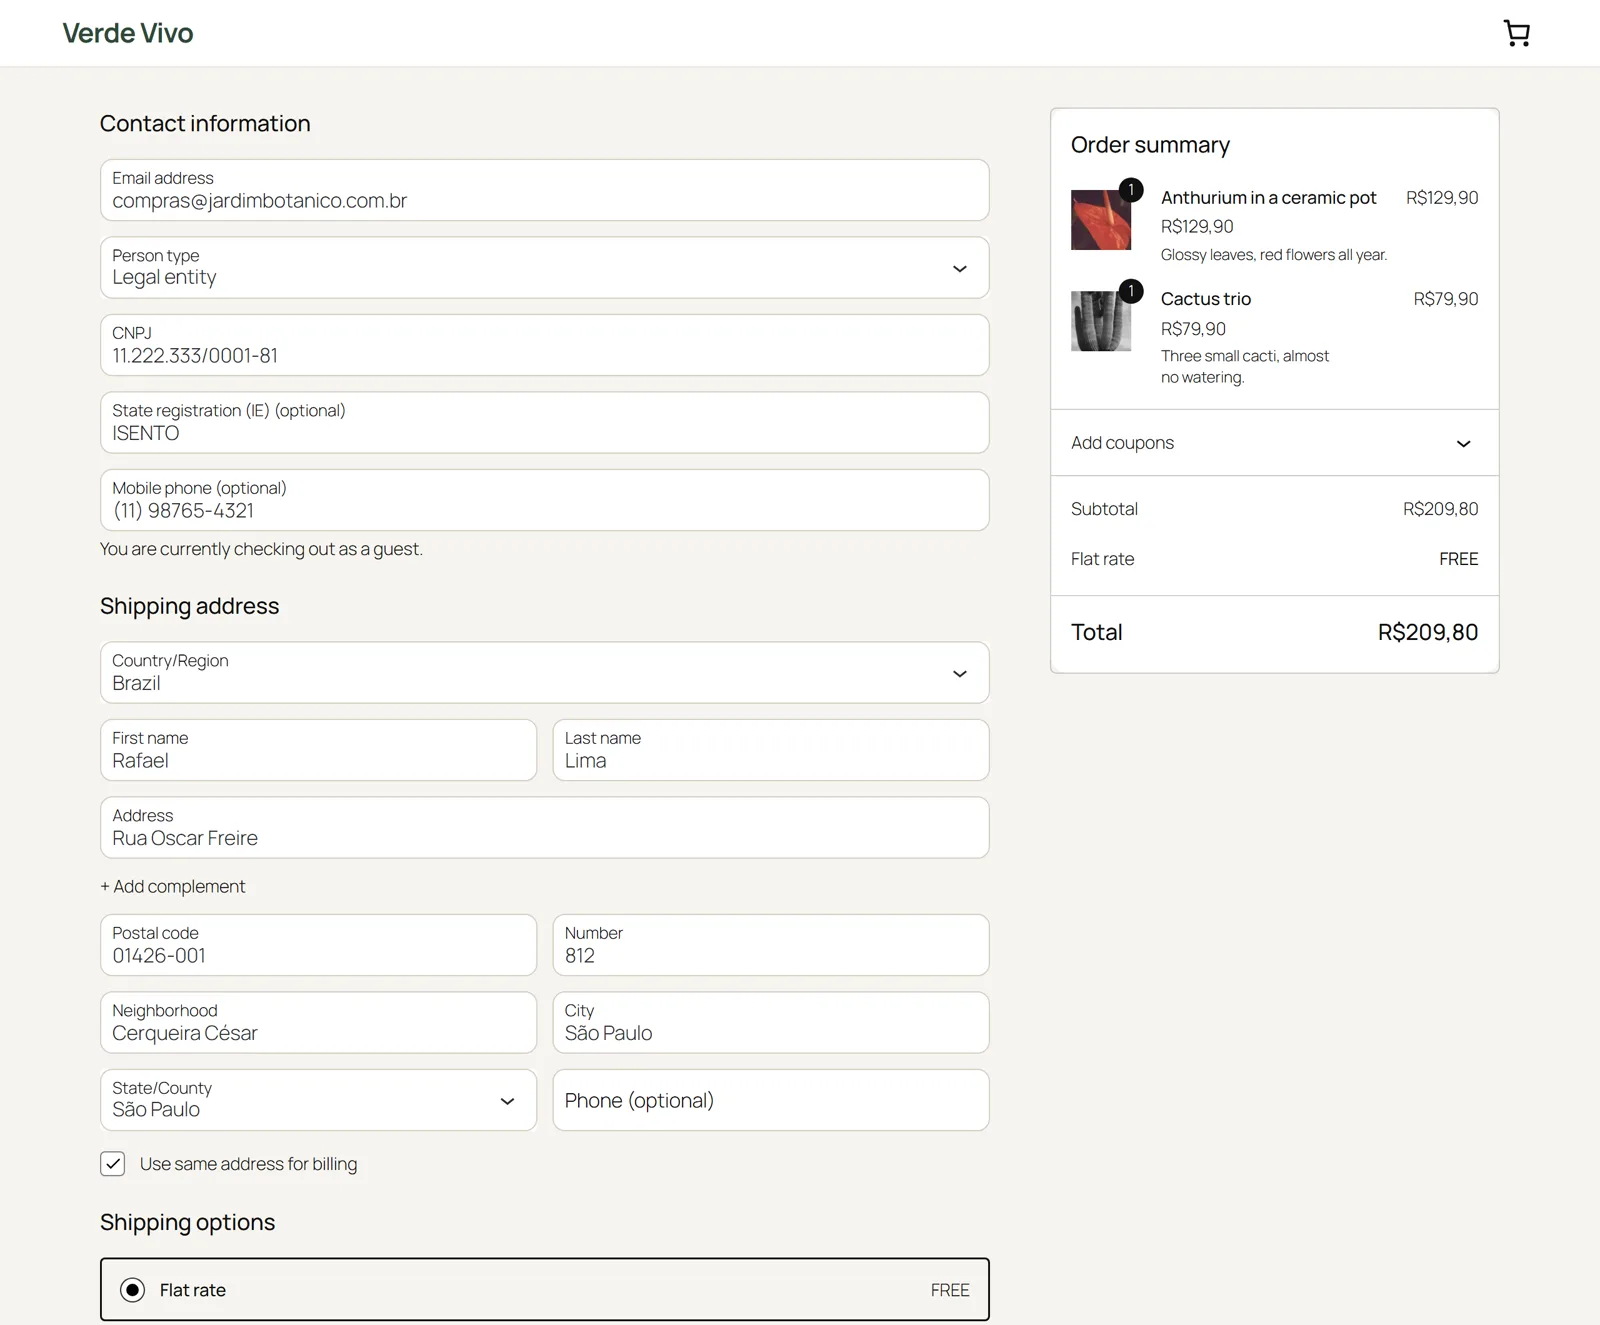Expand the Add coupons section
This screenshot has height=1325, width=1600.
[x=1274, y=443]
